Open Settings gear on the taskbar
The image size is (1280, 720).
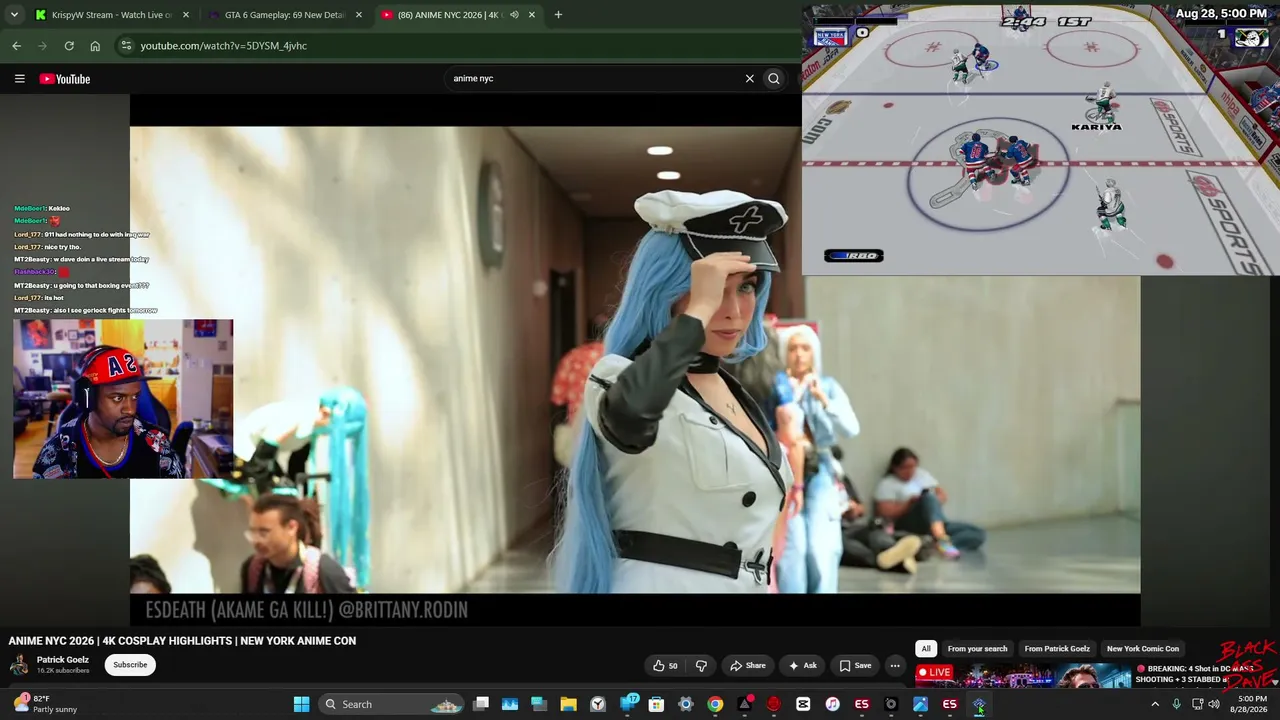[x=686, y=704]
